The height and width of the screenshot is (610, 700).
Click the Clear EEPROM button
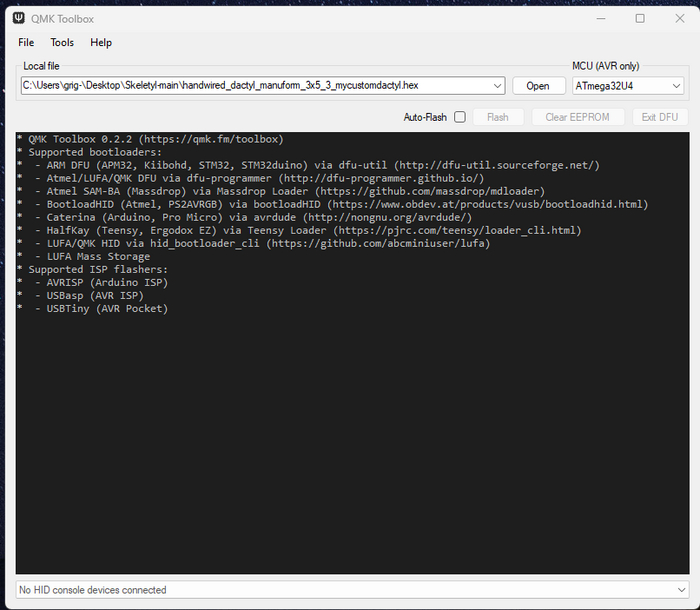577,117
